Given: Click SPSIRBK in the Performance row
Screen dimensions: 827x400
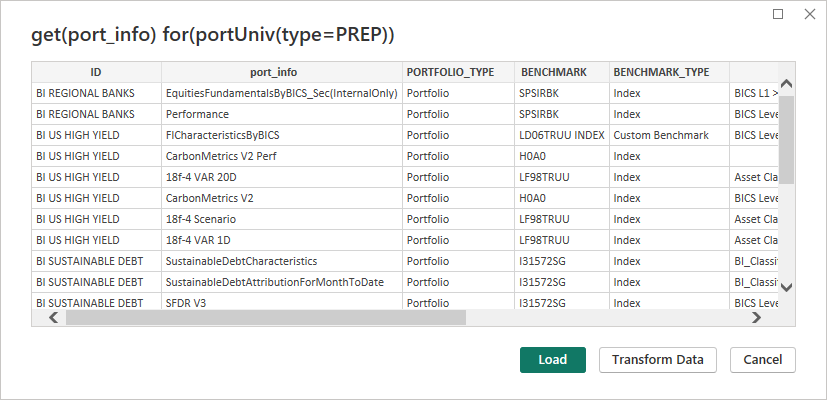Looking at the screenshot, I should [562, 114].
